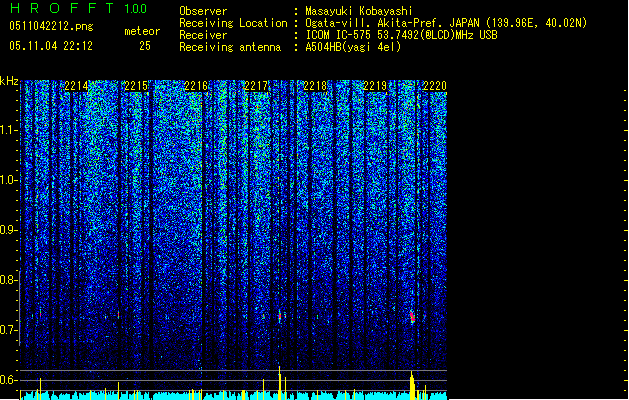This screenshot has height=400, width=629.
Task: Click the kHz axis unit label
Action: coord(9,81)
